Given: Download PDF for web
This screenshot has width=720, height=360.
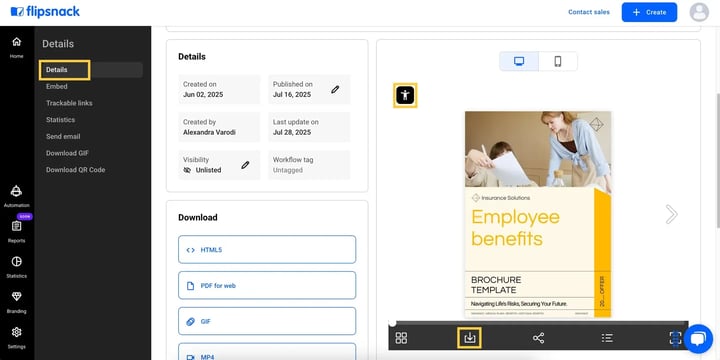Looking at the screenshot, I should coord(267,285).
